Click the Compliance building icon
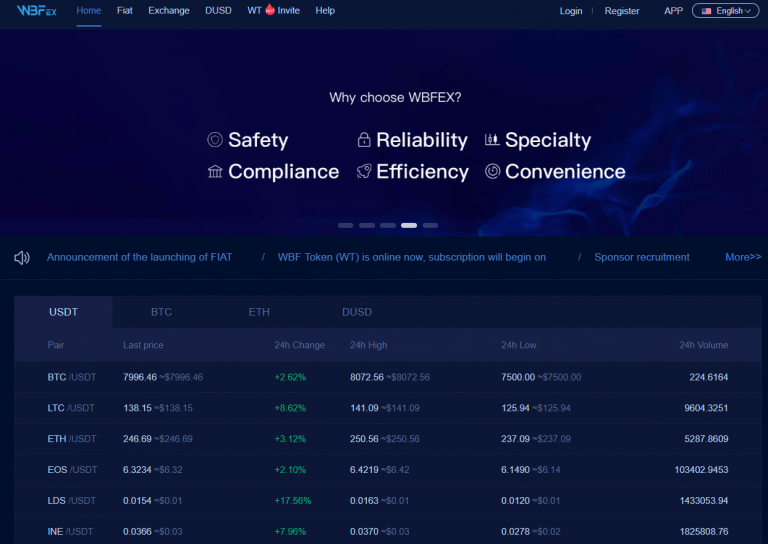The height and width of the screenshot is (544, 768). [214, 172]
